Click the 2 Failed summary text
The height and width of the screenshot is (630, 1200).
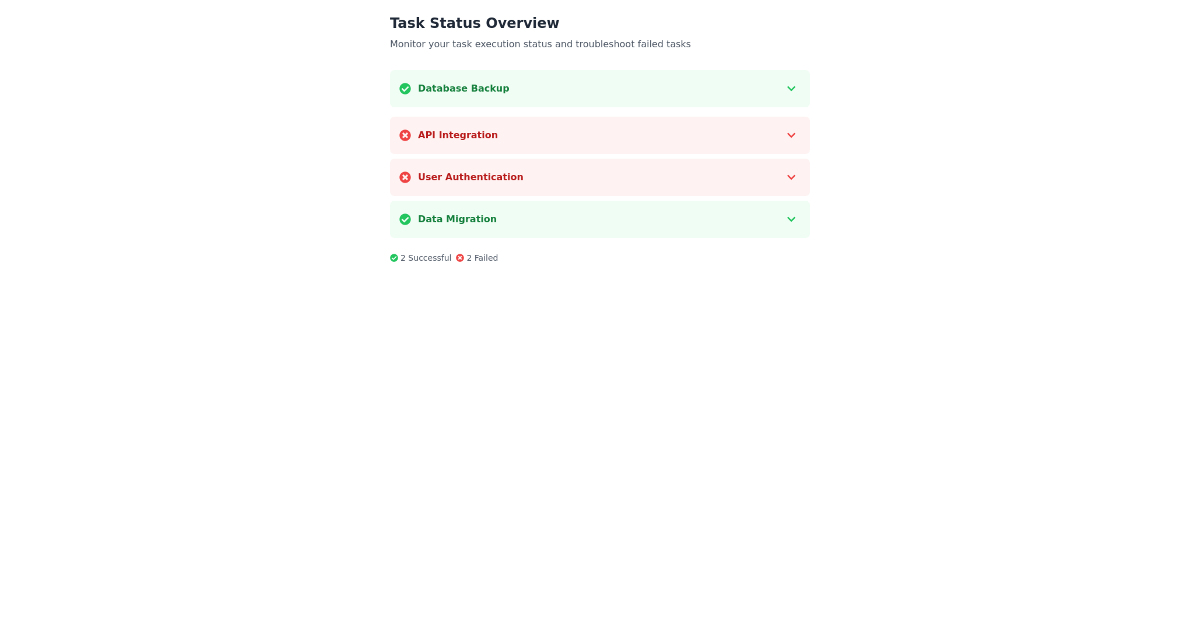click(x=482, y=258)
